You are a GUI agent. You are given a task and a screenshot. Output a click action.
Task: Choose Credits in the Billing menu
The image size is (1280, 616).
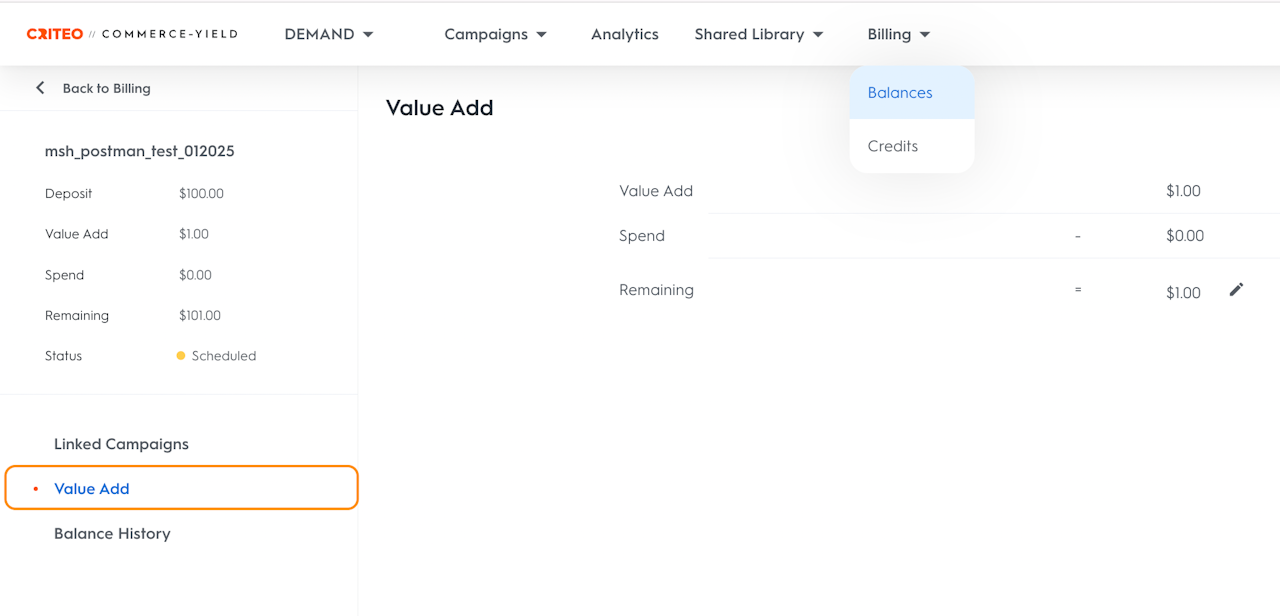tap(892, 146)
